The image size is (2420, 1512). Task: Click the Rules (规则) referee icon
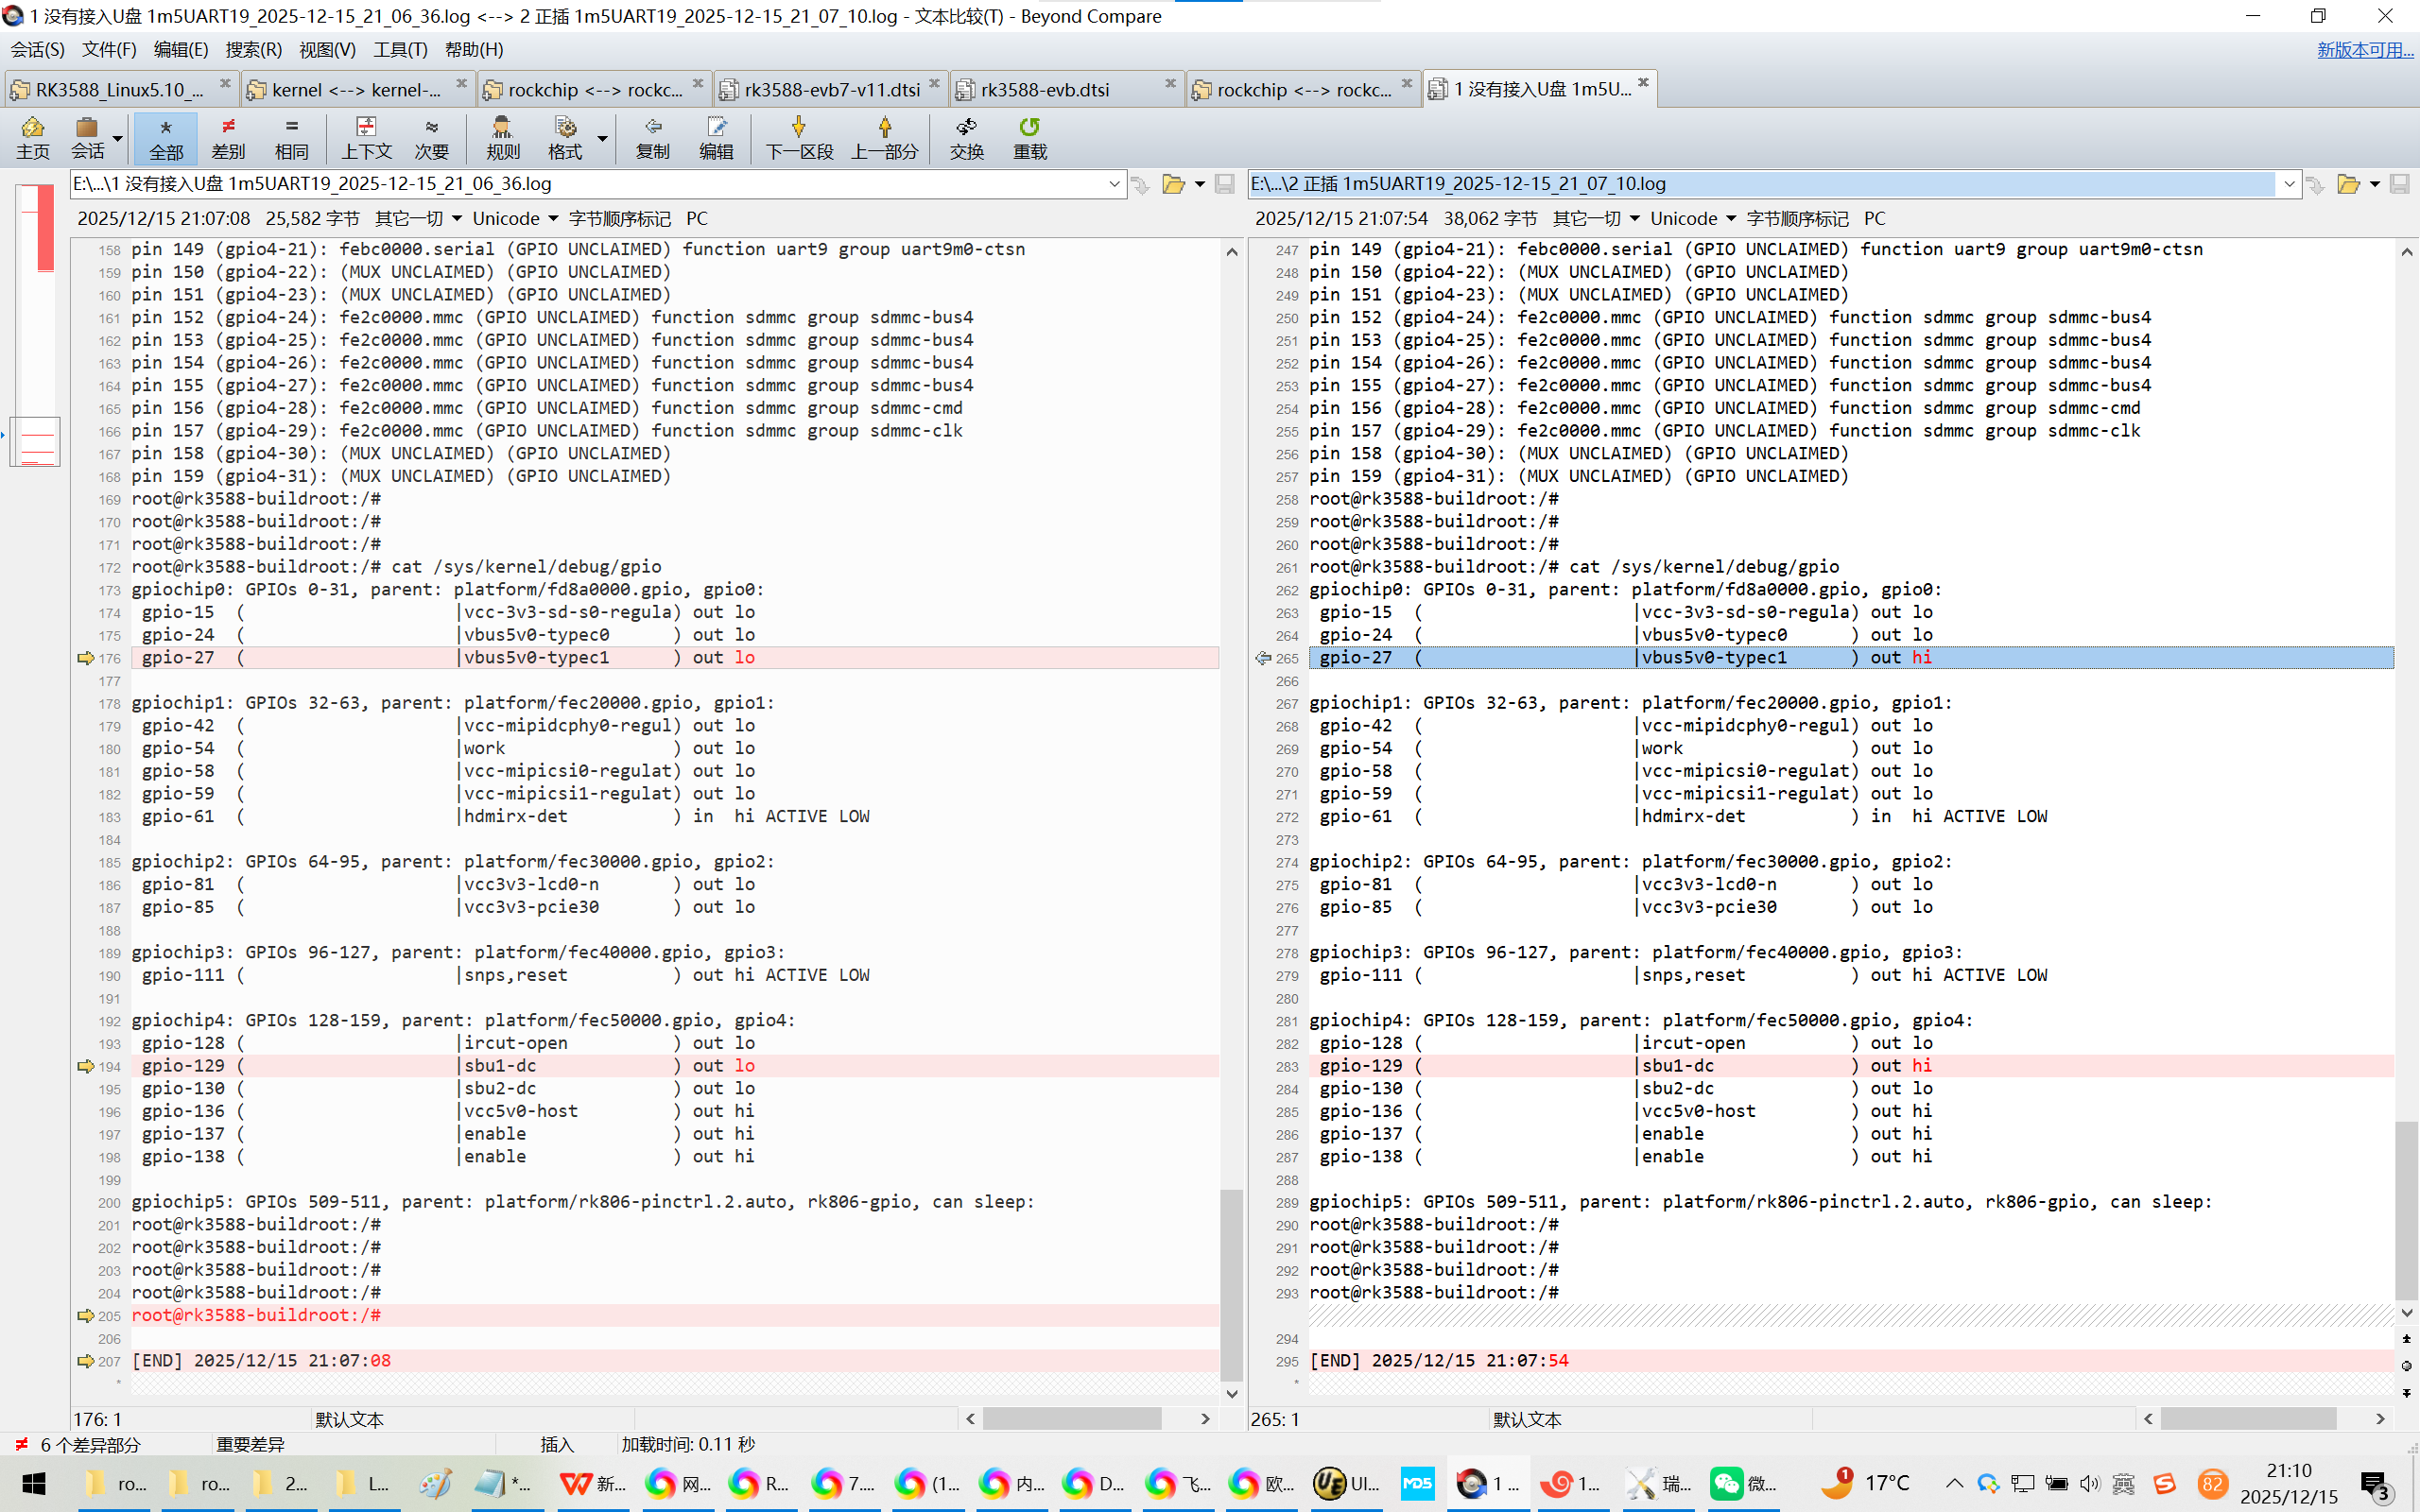(x=502, y=137)
